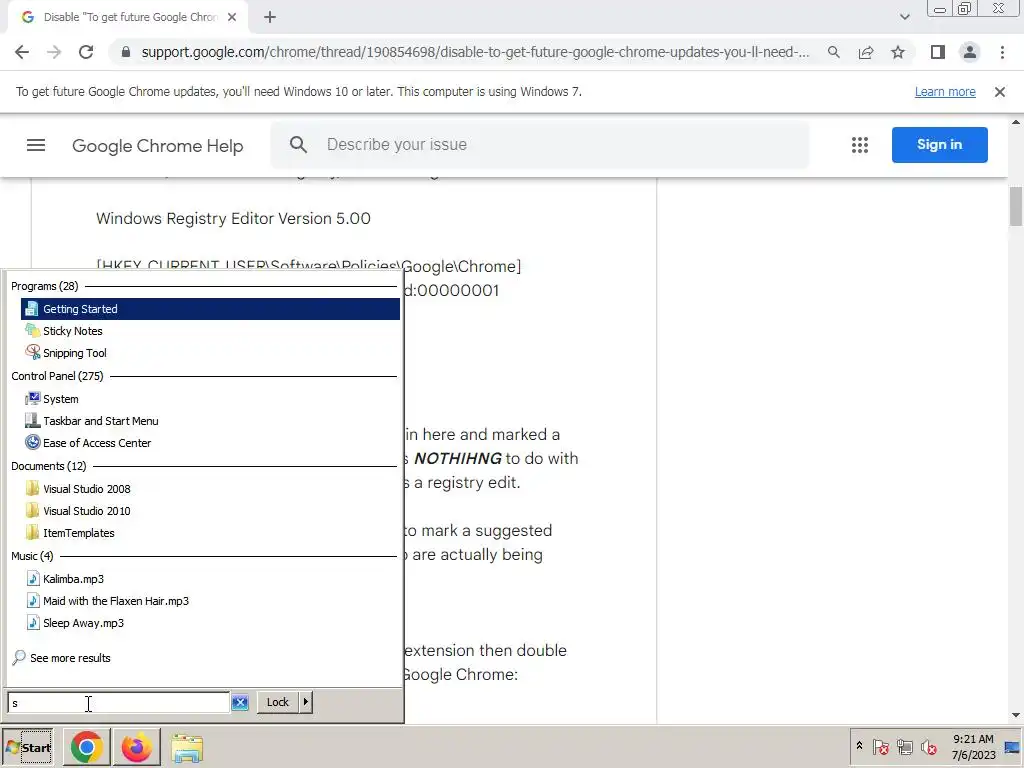1024x768 pixels.
Task: Click the zoom magnifier in address bar
Action: click(x=833, y=52)
